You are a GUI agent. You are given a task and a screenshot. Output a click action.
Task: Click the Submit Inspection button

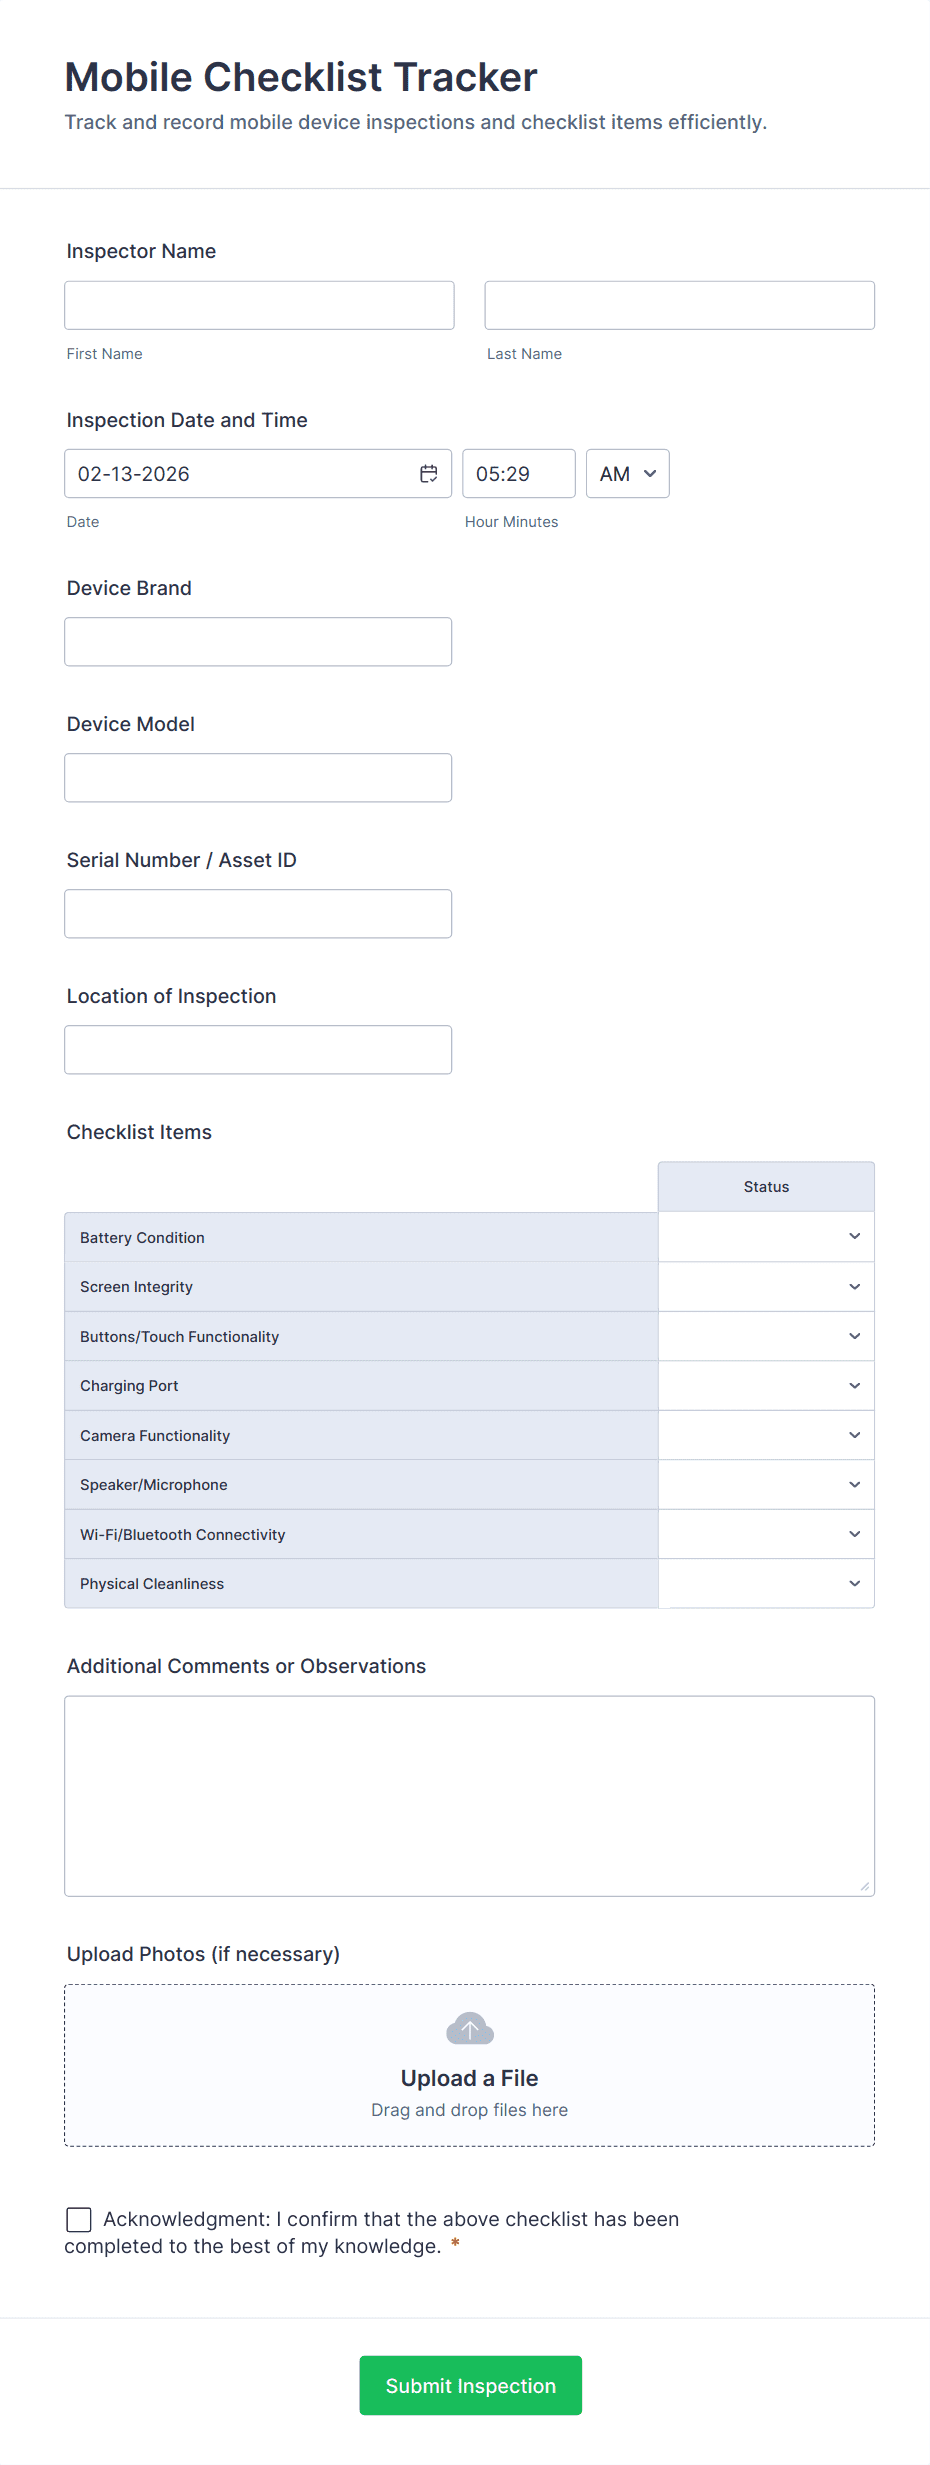tap(470, 2385)
